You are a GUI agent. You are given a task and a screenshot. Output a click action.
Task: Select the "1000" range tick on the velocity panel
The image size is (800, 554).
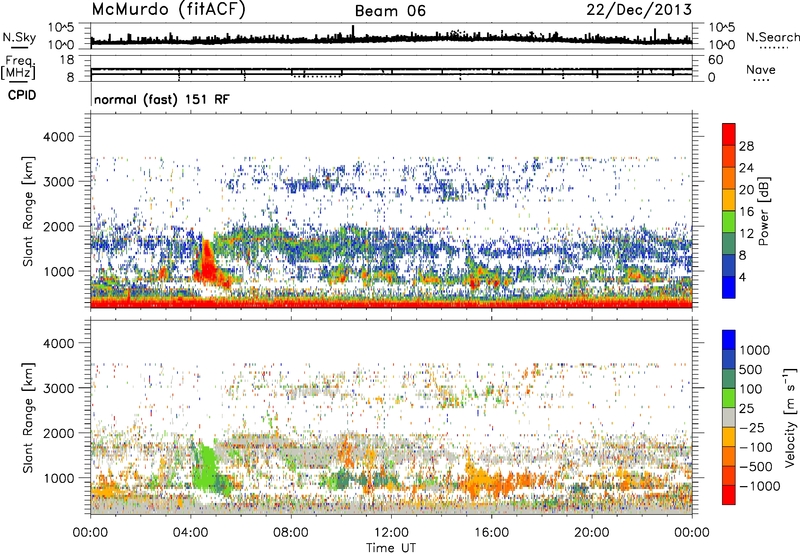tap(59, 478)
